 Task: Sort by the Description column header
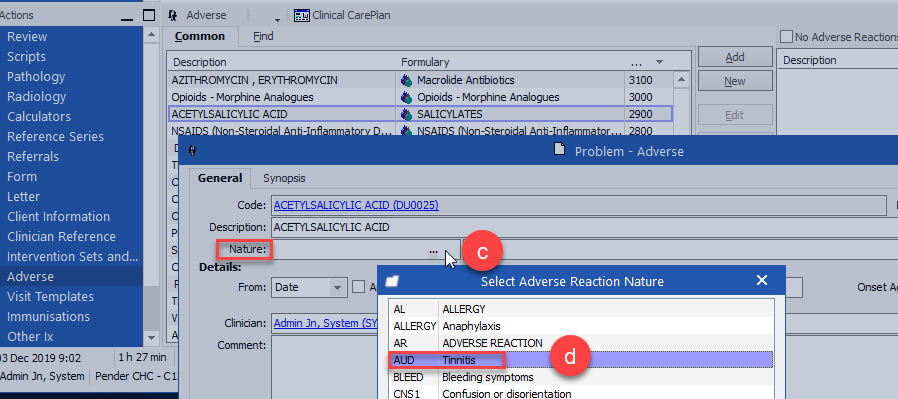(282, 62)
